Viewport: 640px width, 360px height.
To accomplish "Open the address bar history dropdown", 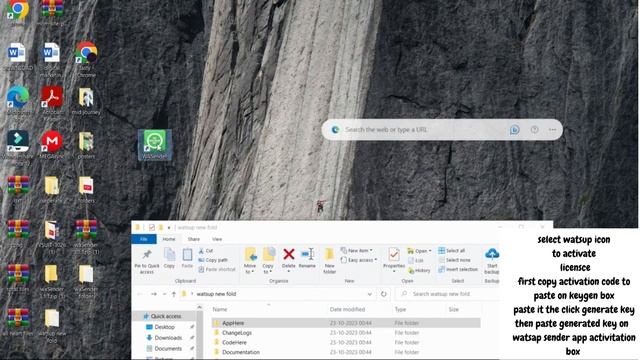I will pos(369,294).
